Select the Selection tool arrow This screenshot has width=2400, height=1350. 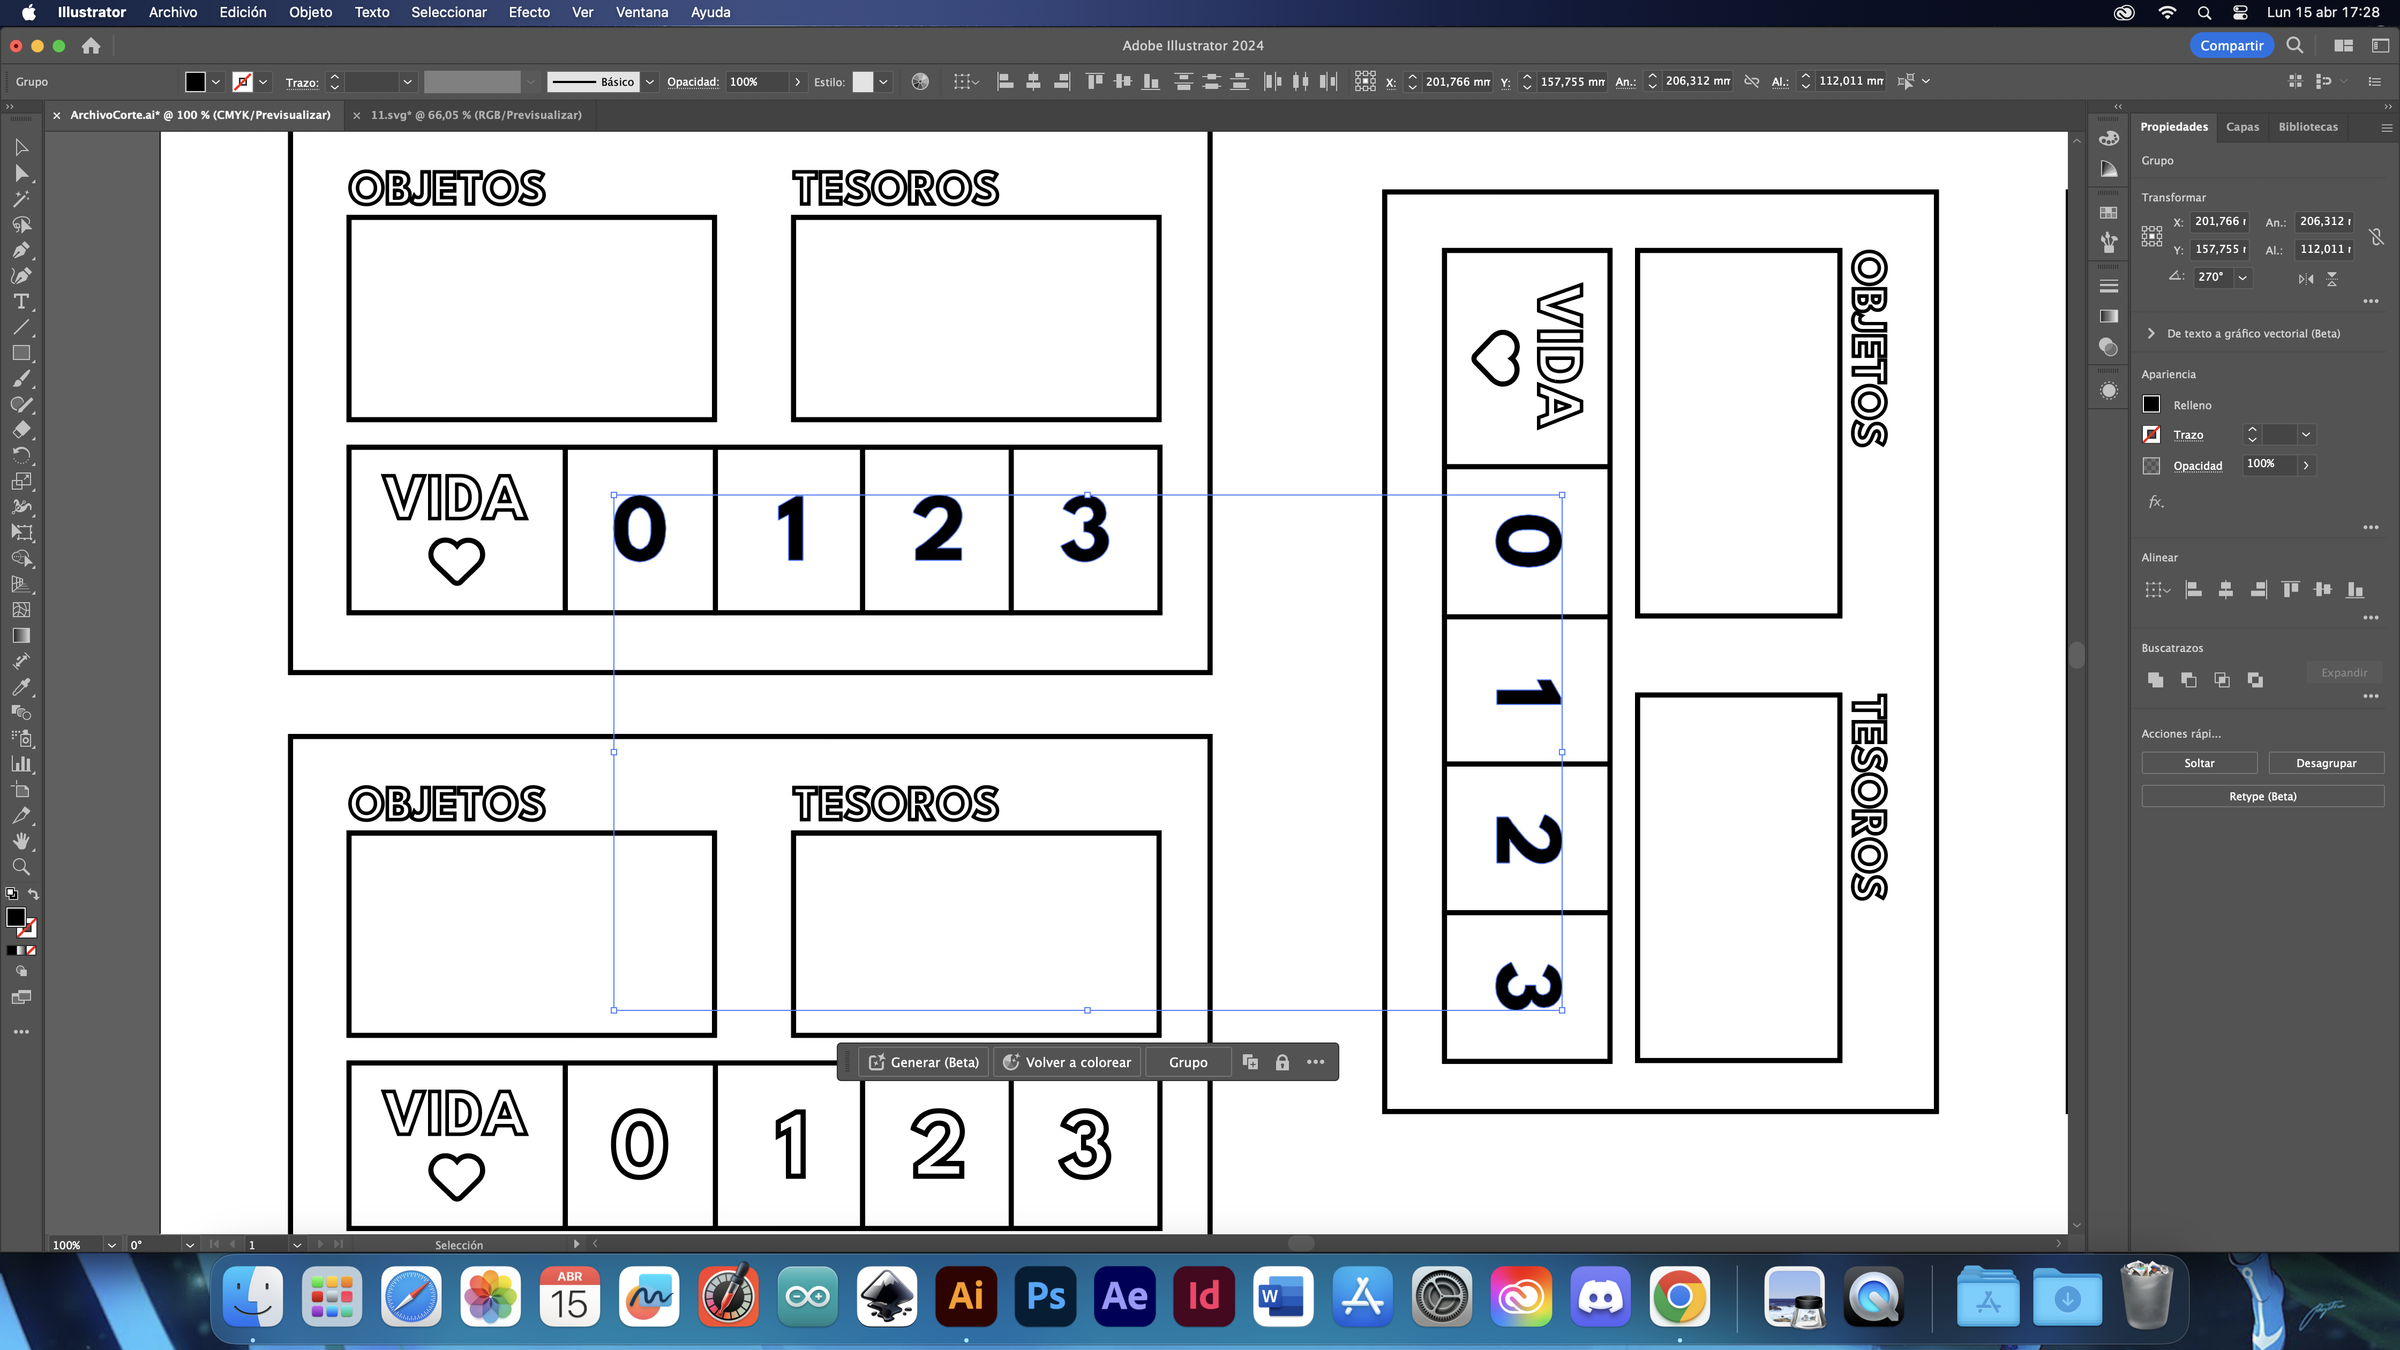coord(21,147)
